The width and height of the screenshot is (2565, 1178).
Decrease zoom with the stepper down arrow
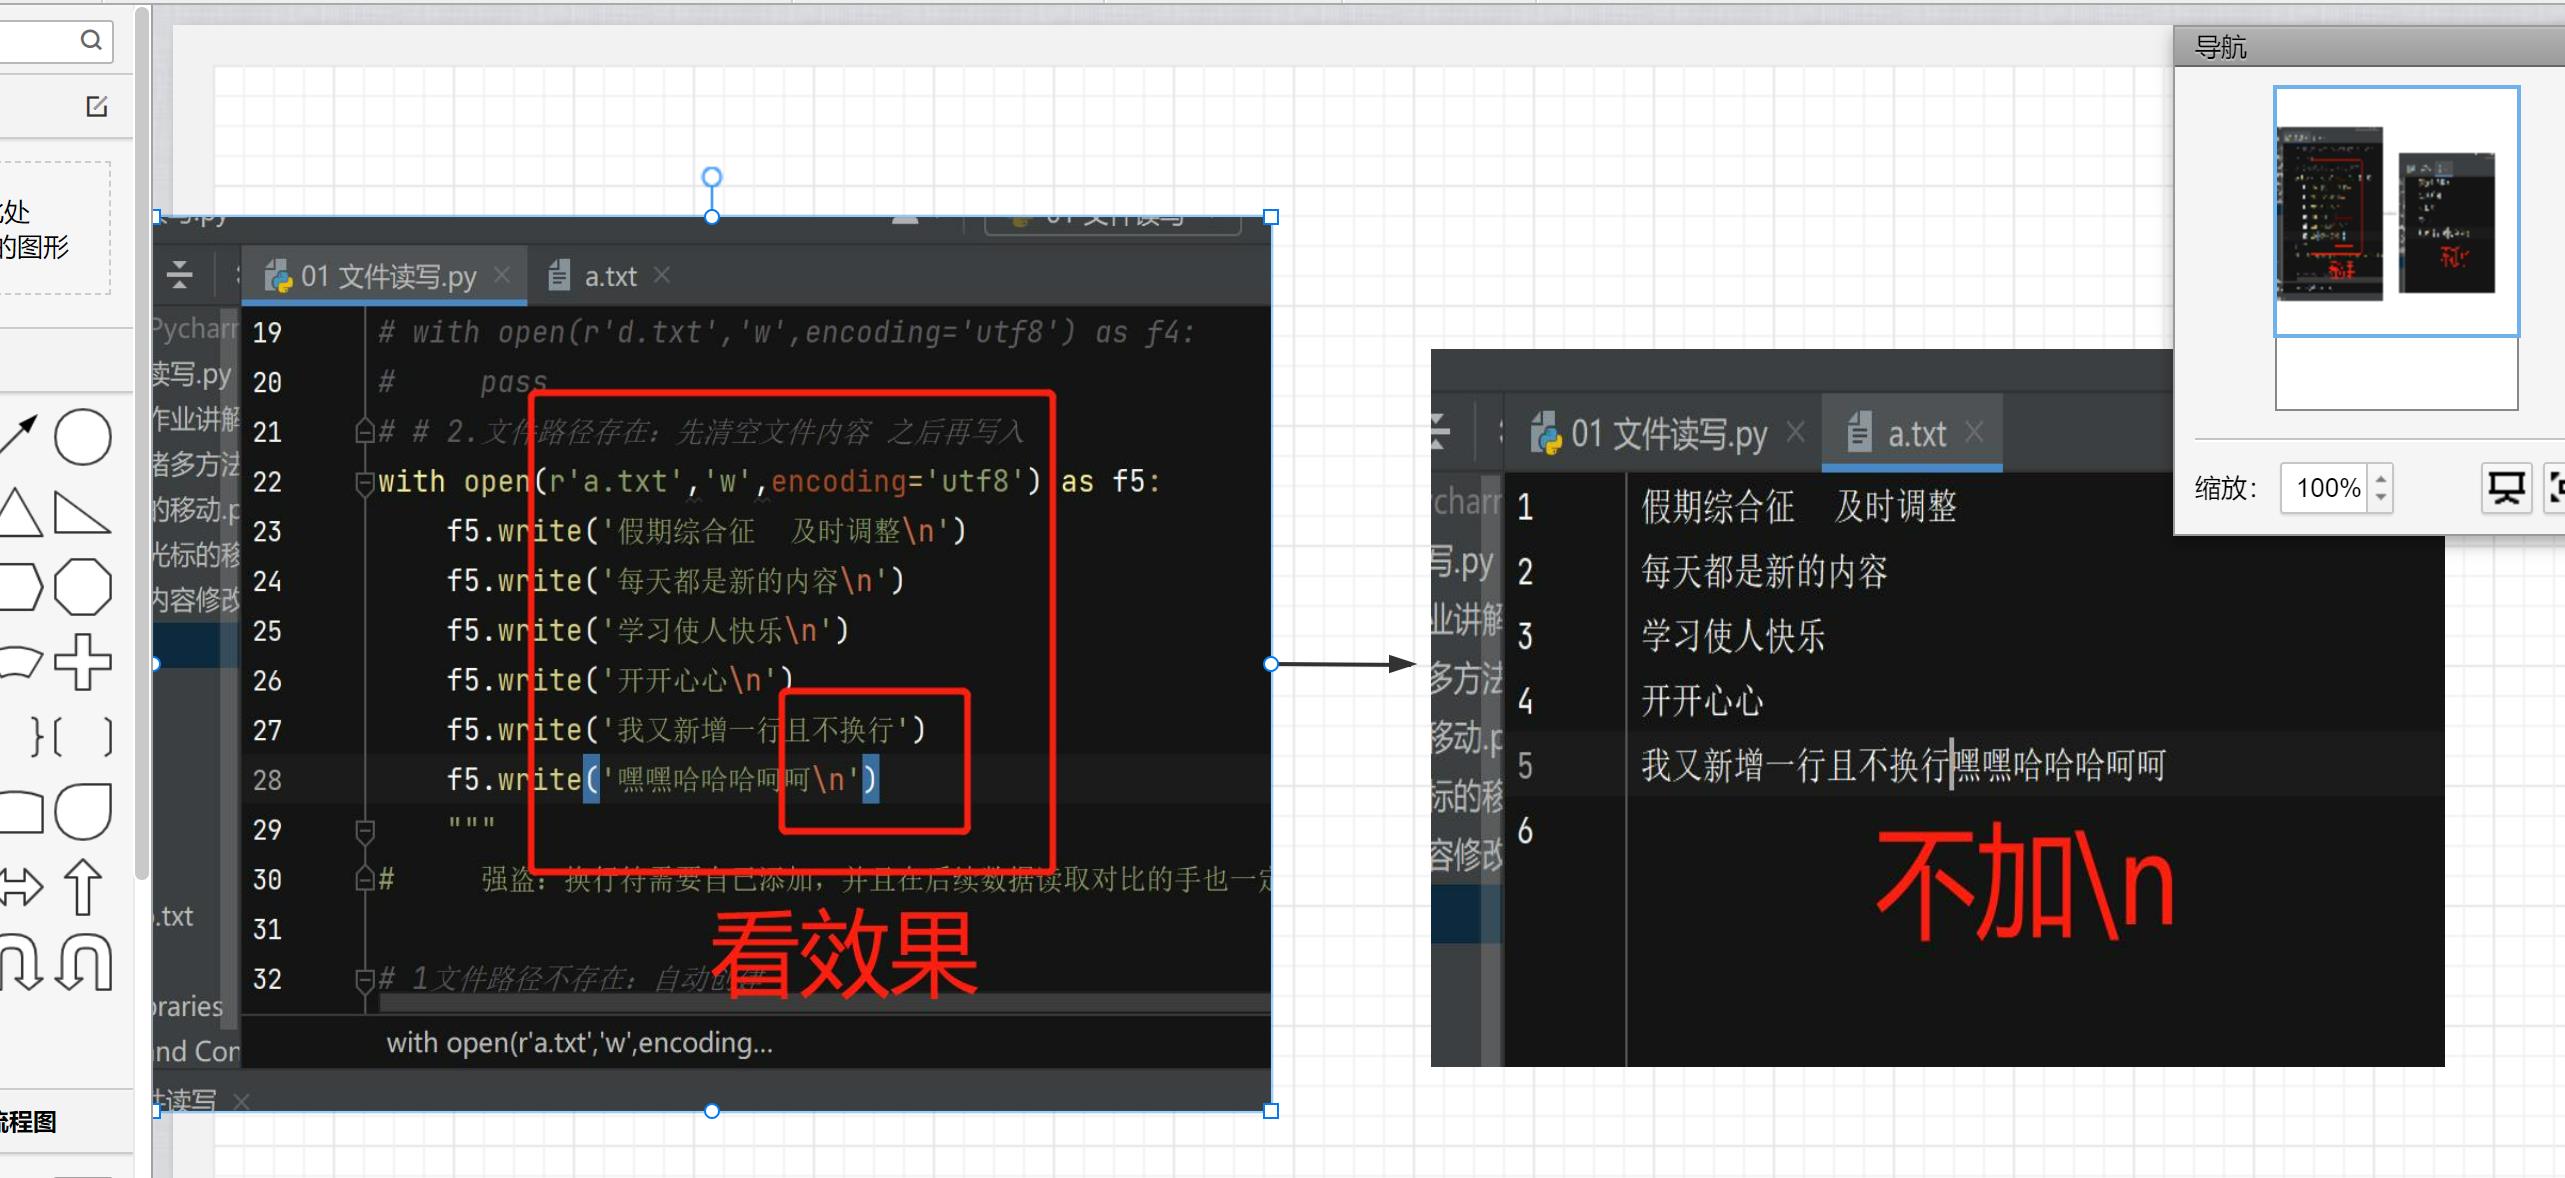coord(2381,498)
